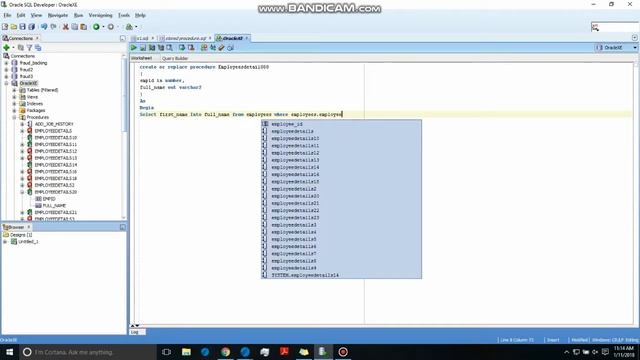Click the Autotrace worksheet icon
This screenshot has height=360, width=640.
[161, 48]
